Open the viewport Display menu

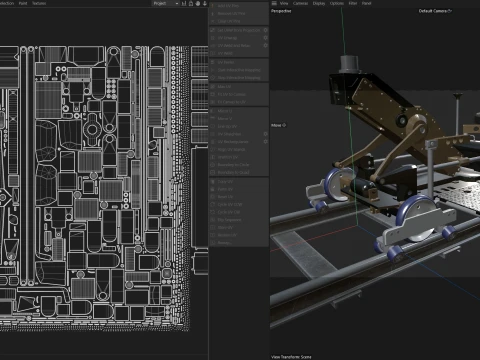319,3
